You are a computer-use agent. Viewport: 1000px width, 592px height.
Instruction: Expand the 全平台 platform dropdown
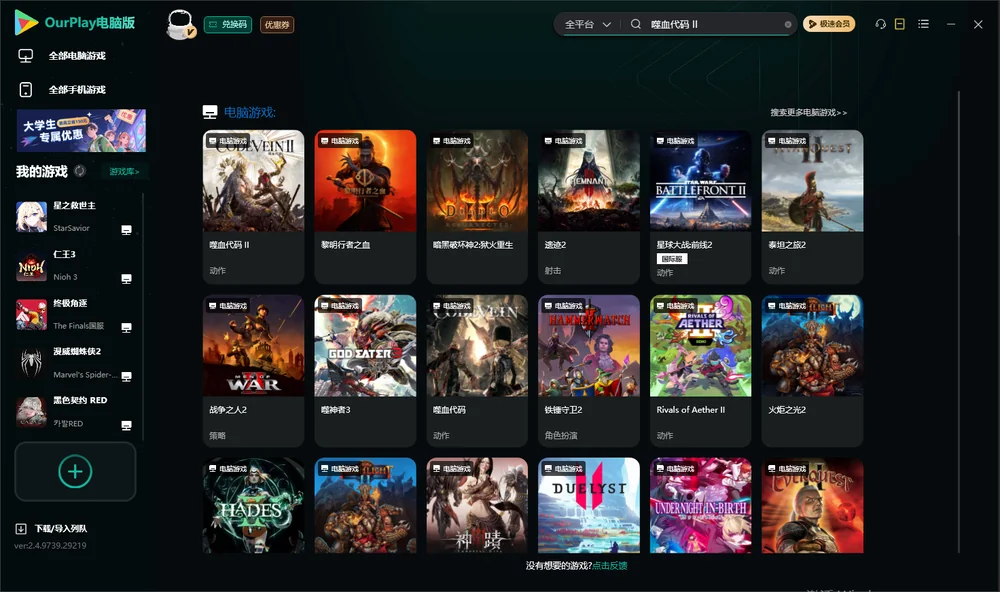pyautogui.click(x=587, y=24)
